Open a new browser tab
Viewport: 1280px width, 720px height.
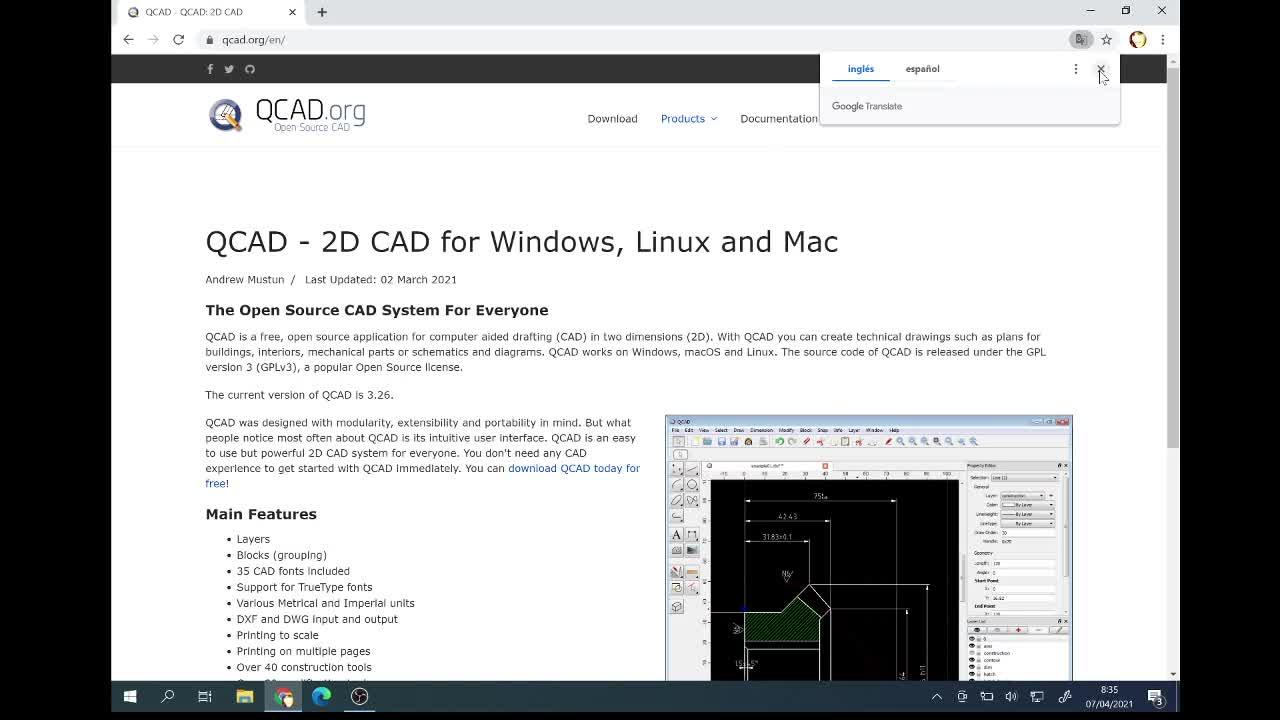[x=322, y=12]
